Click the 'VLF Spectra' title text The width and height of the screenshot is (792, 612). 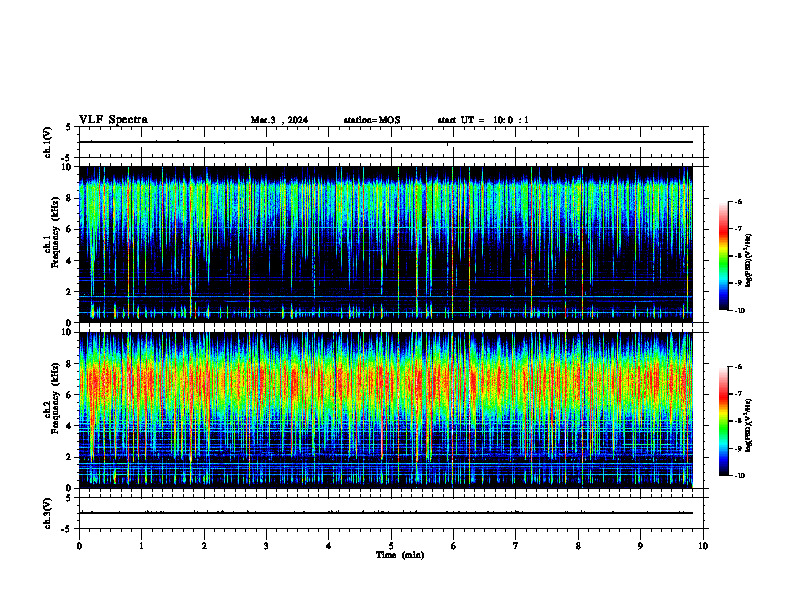click(x=113, y=120)
